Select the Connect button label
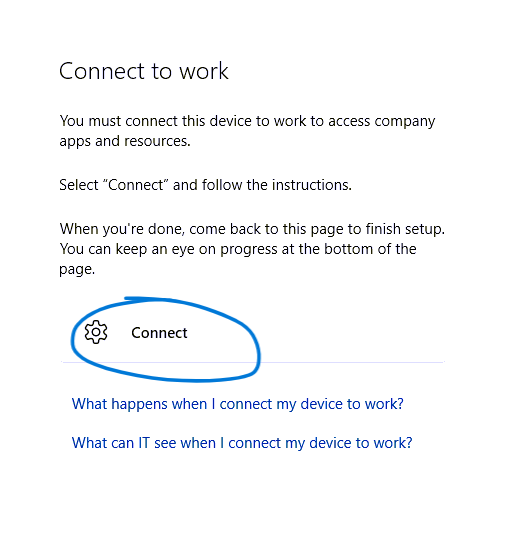Image resolution: width=522 pixels, height=548 pixels. (159, 333)
